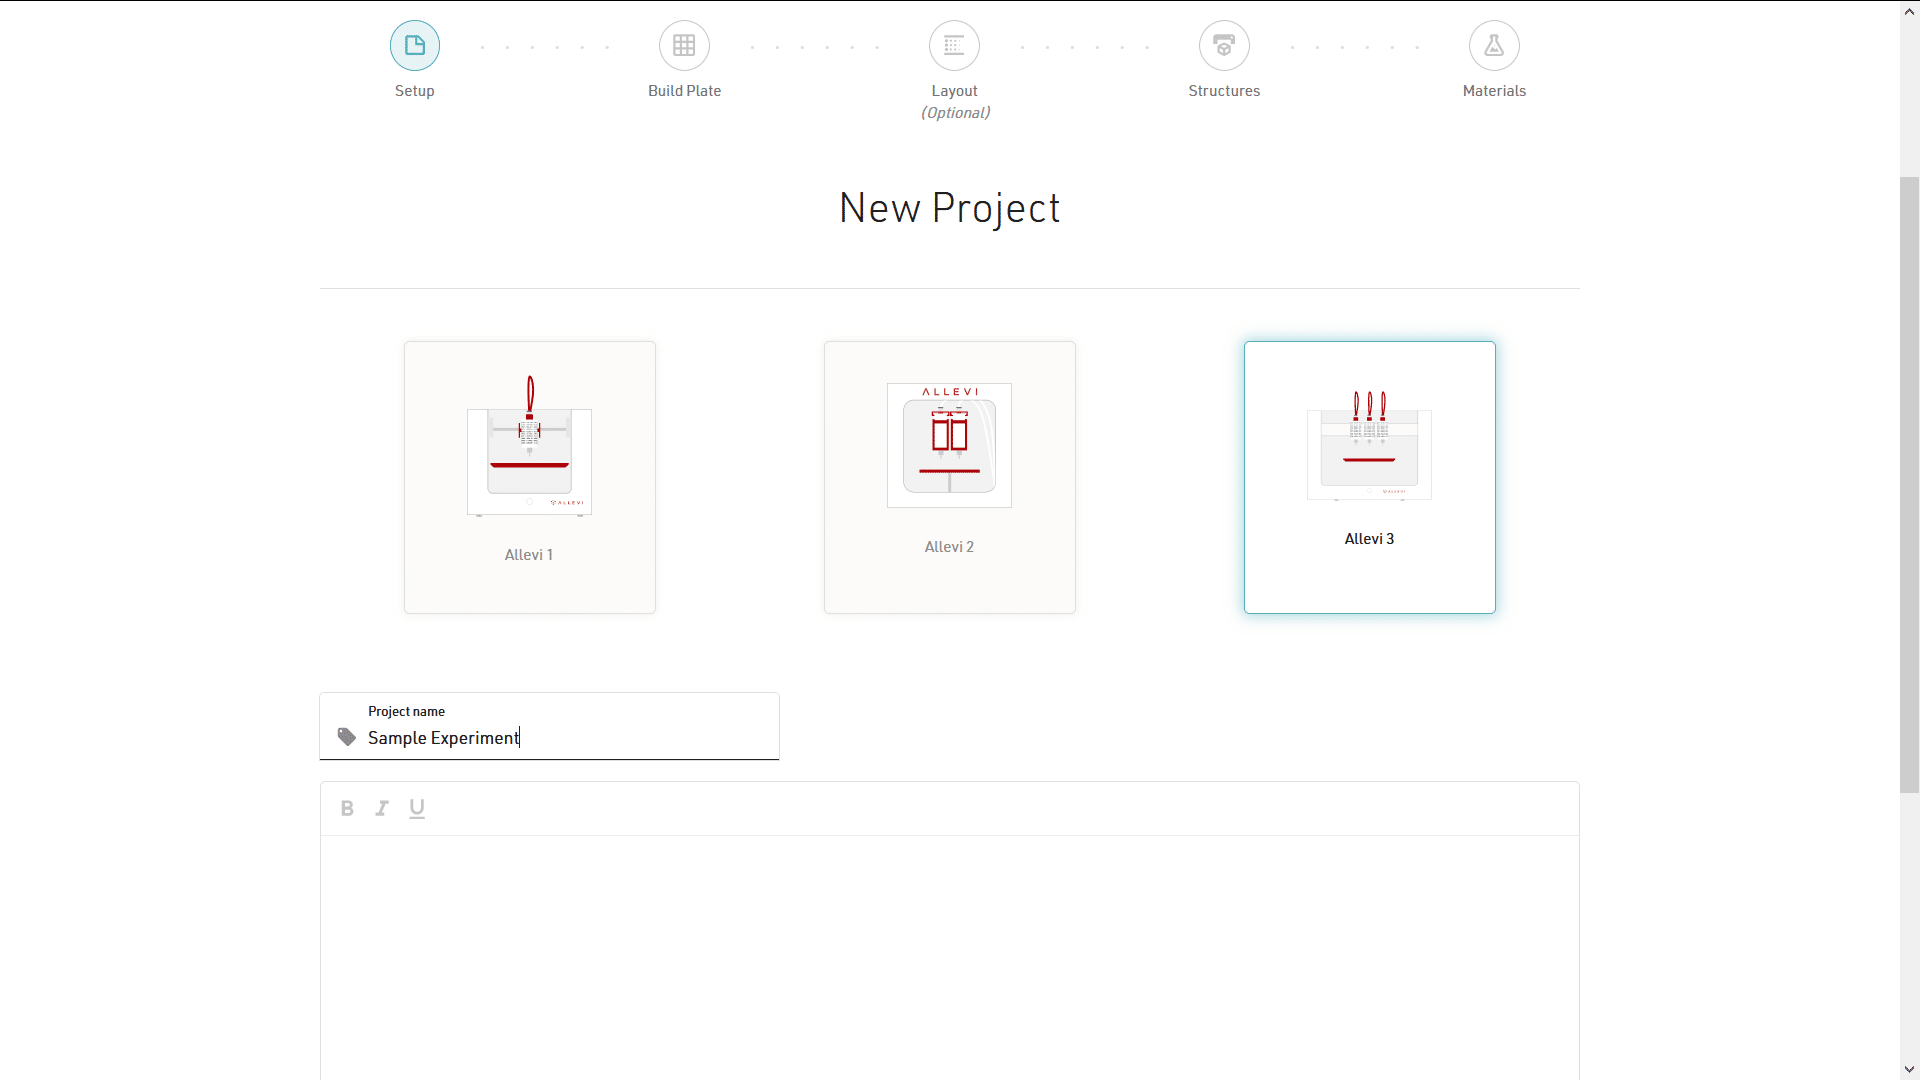Toggle bold formatting in the editor

347,808
